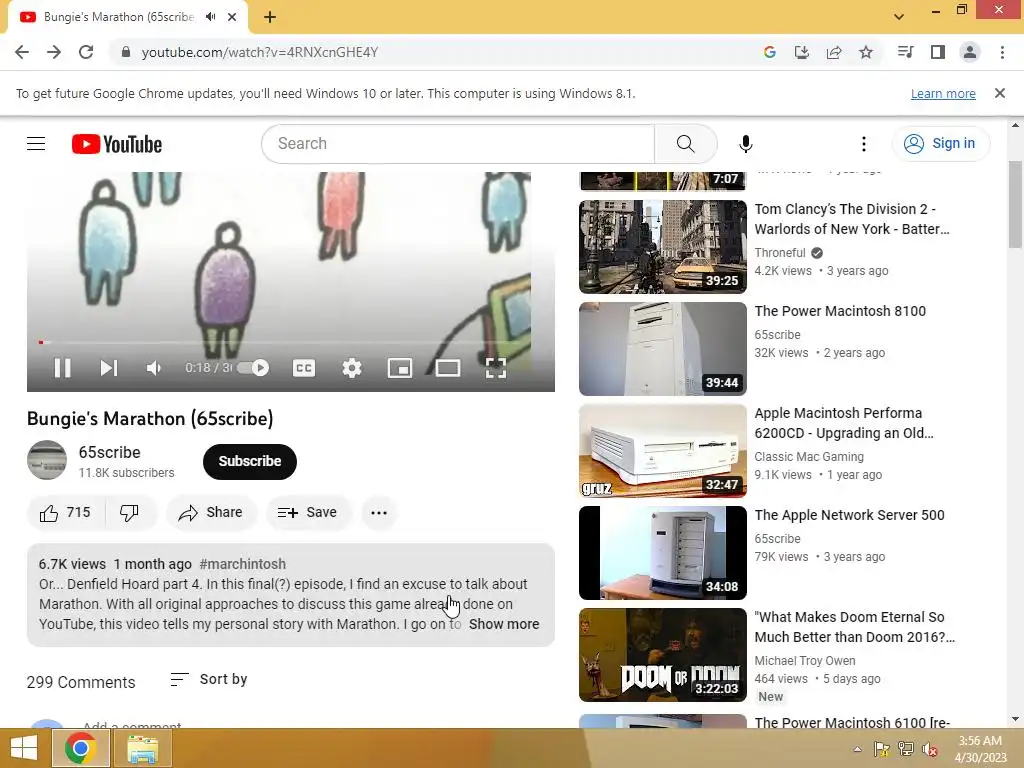The height and width of the screenshot is (768, 1024).
Task: Show hidden system tray icons
Action: tap(857, 749)
